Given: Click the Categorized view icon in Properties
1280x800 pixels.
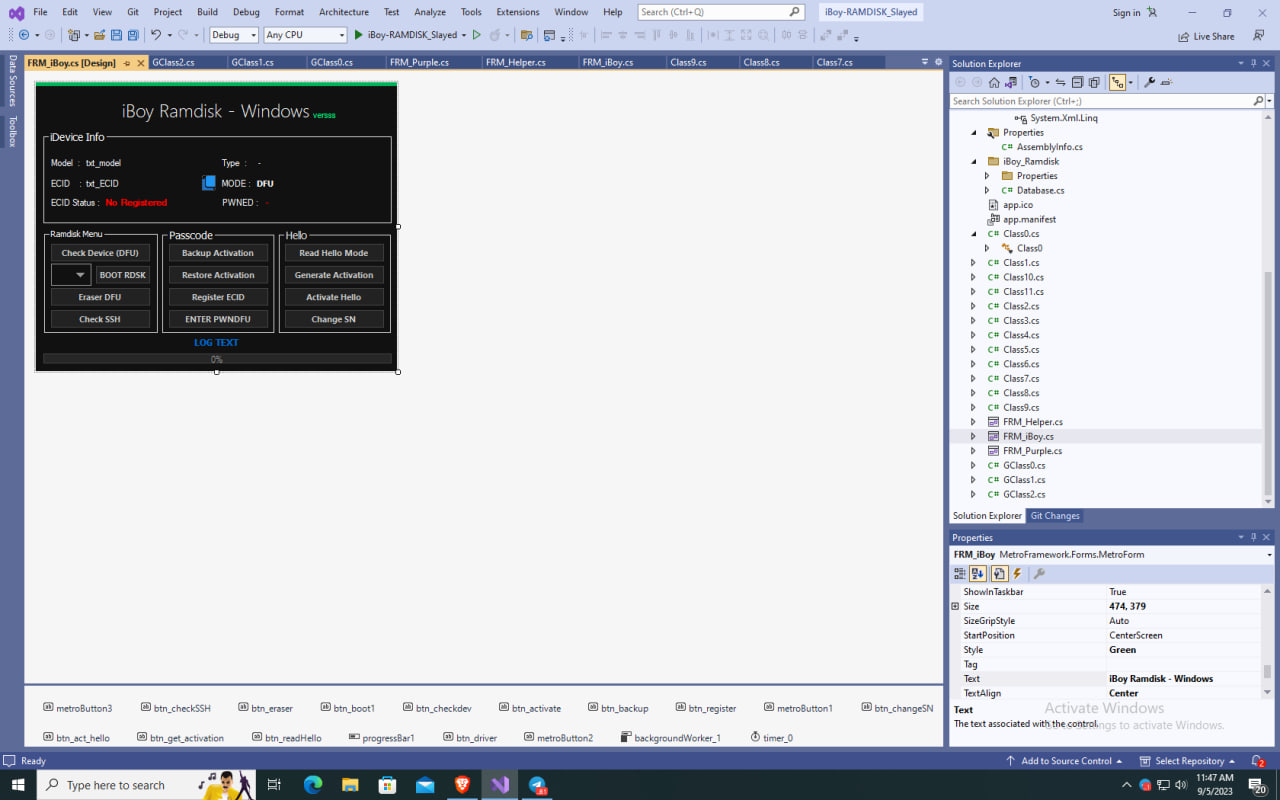Looking at the screenshot, I should tap(960, 574).
